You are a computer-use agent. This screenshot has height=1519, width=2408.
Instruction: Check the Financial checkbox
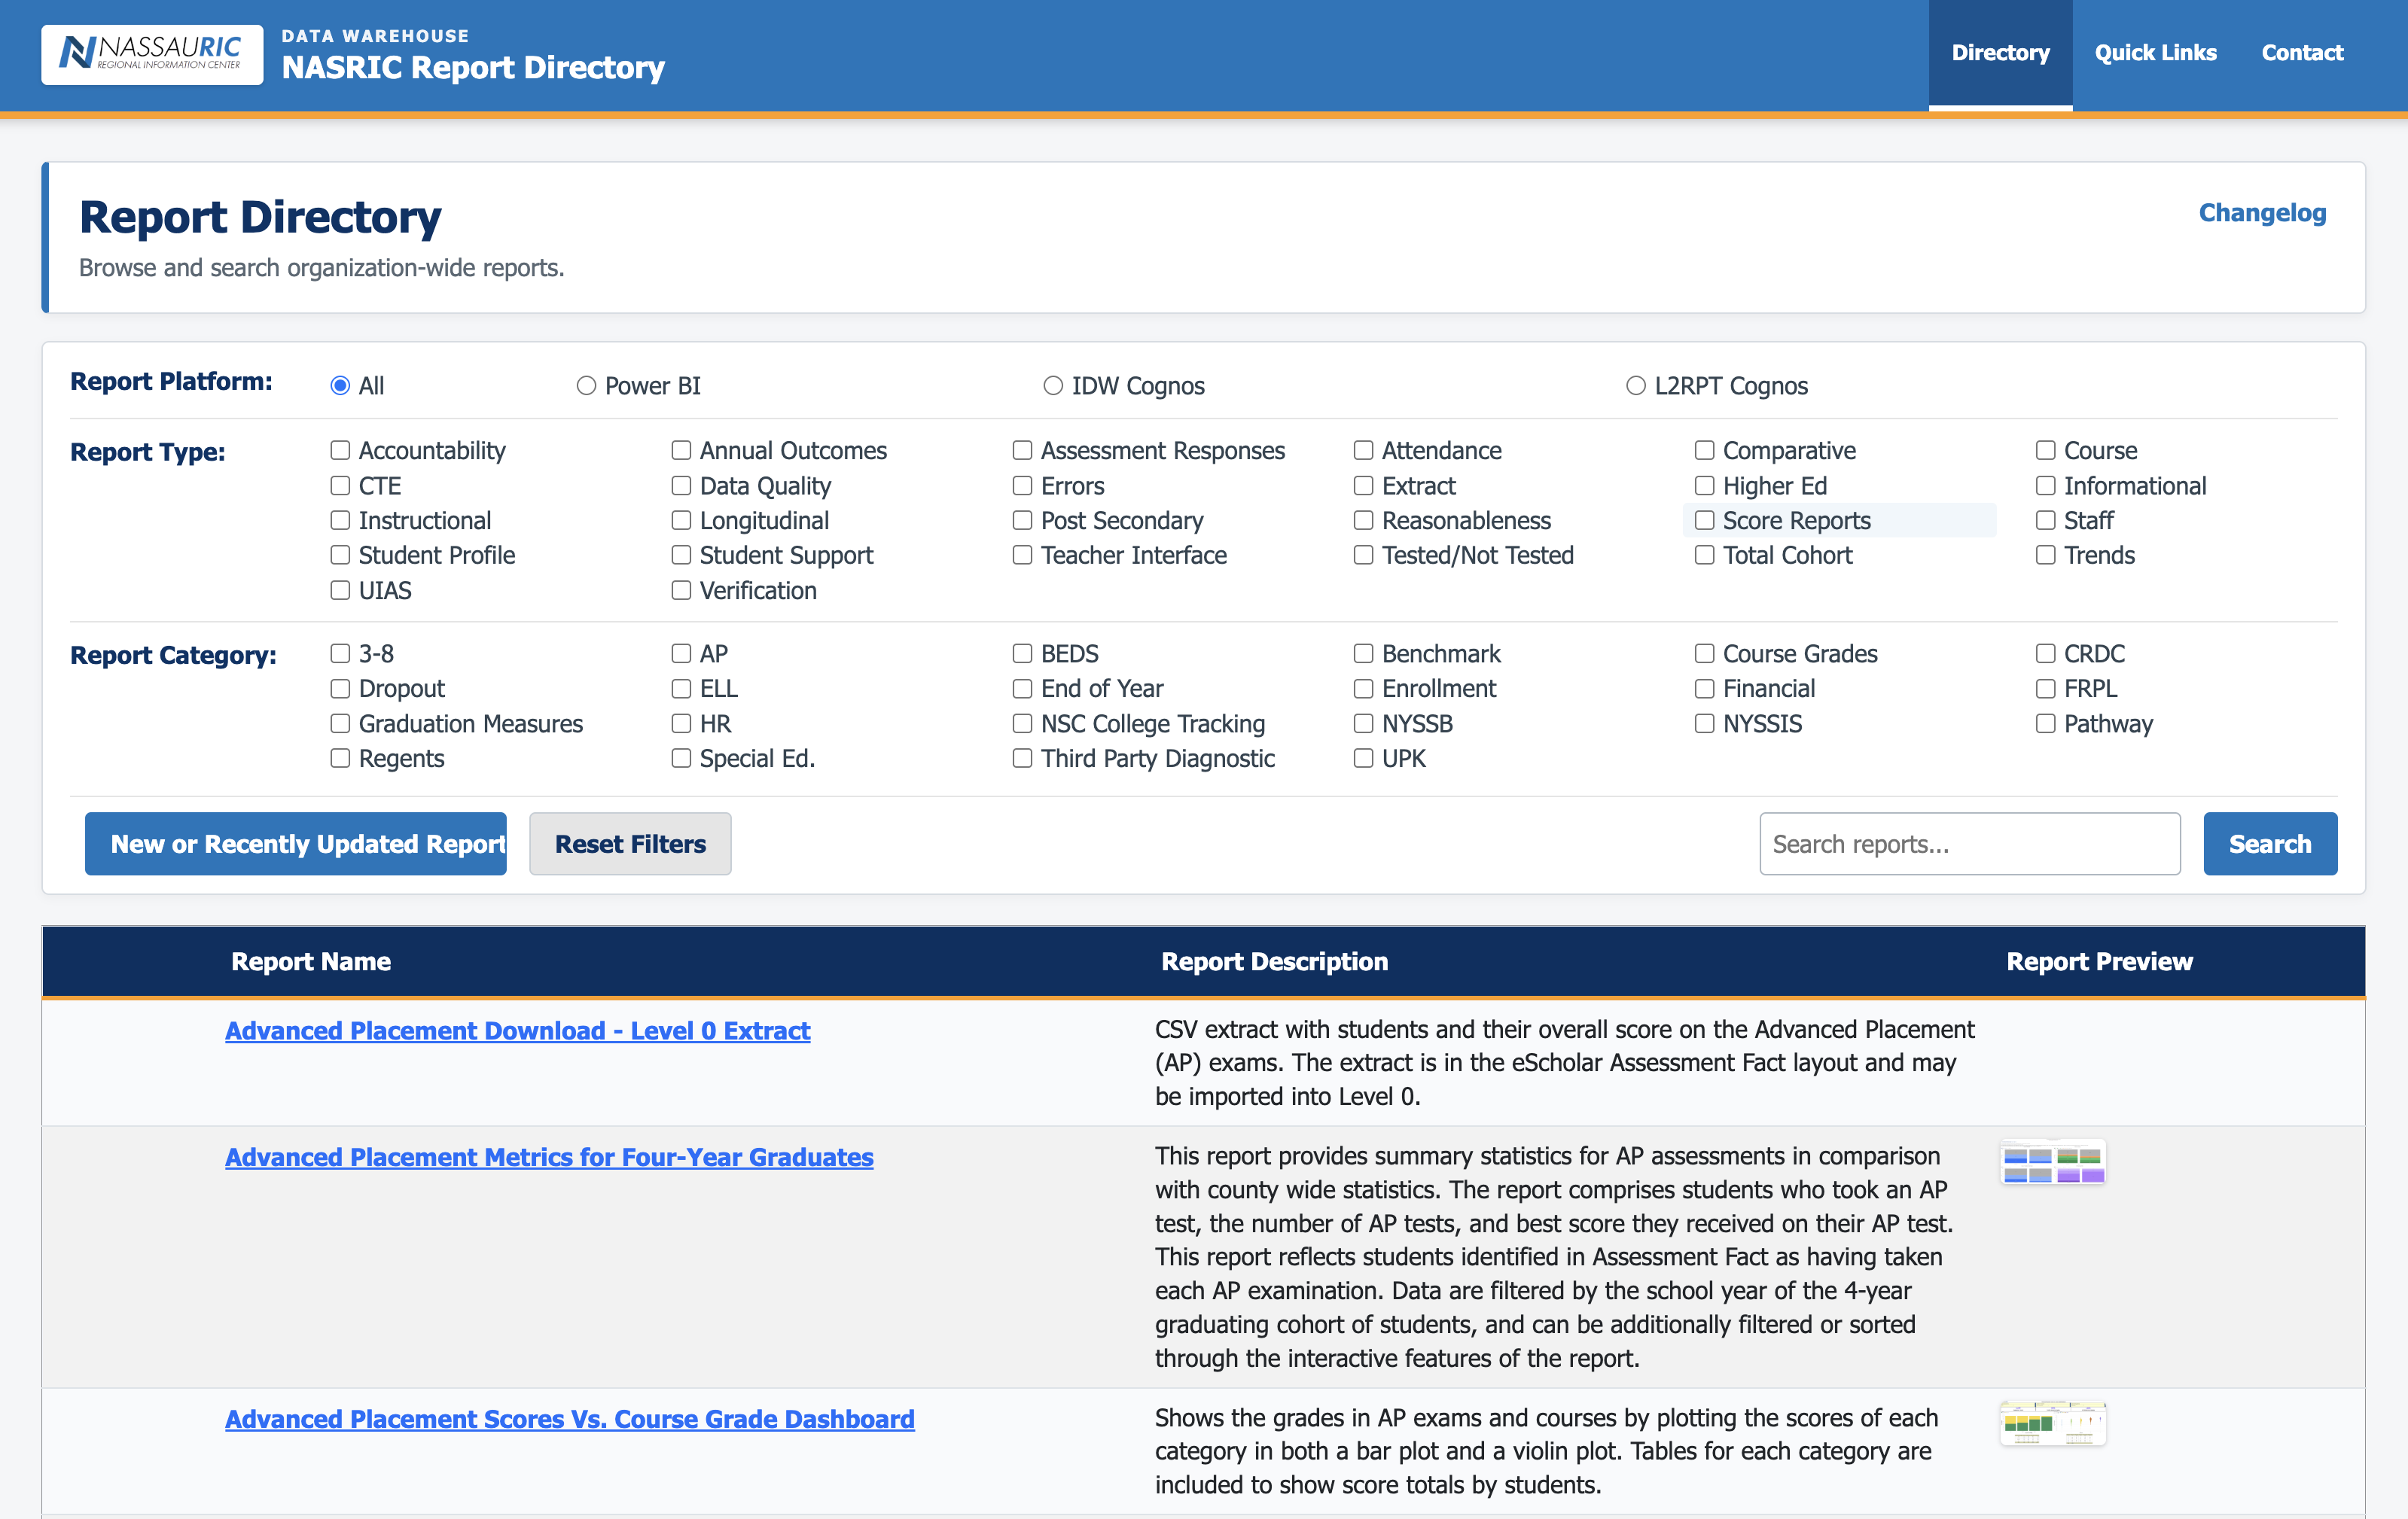pyautogui.click(x=1704, y=689)
